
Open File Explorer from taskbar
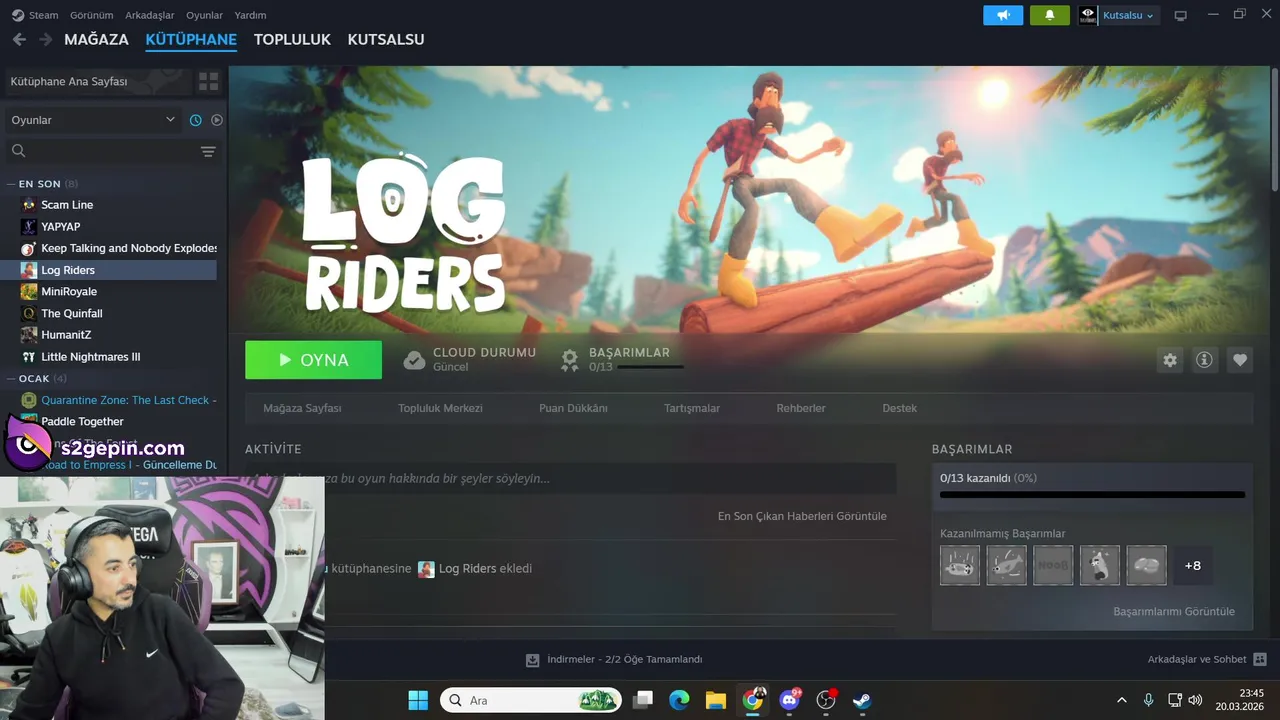[715, 700]
